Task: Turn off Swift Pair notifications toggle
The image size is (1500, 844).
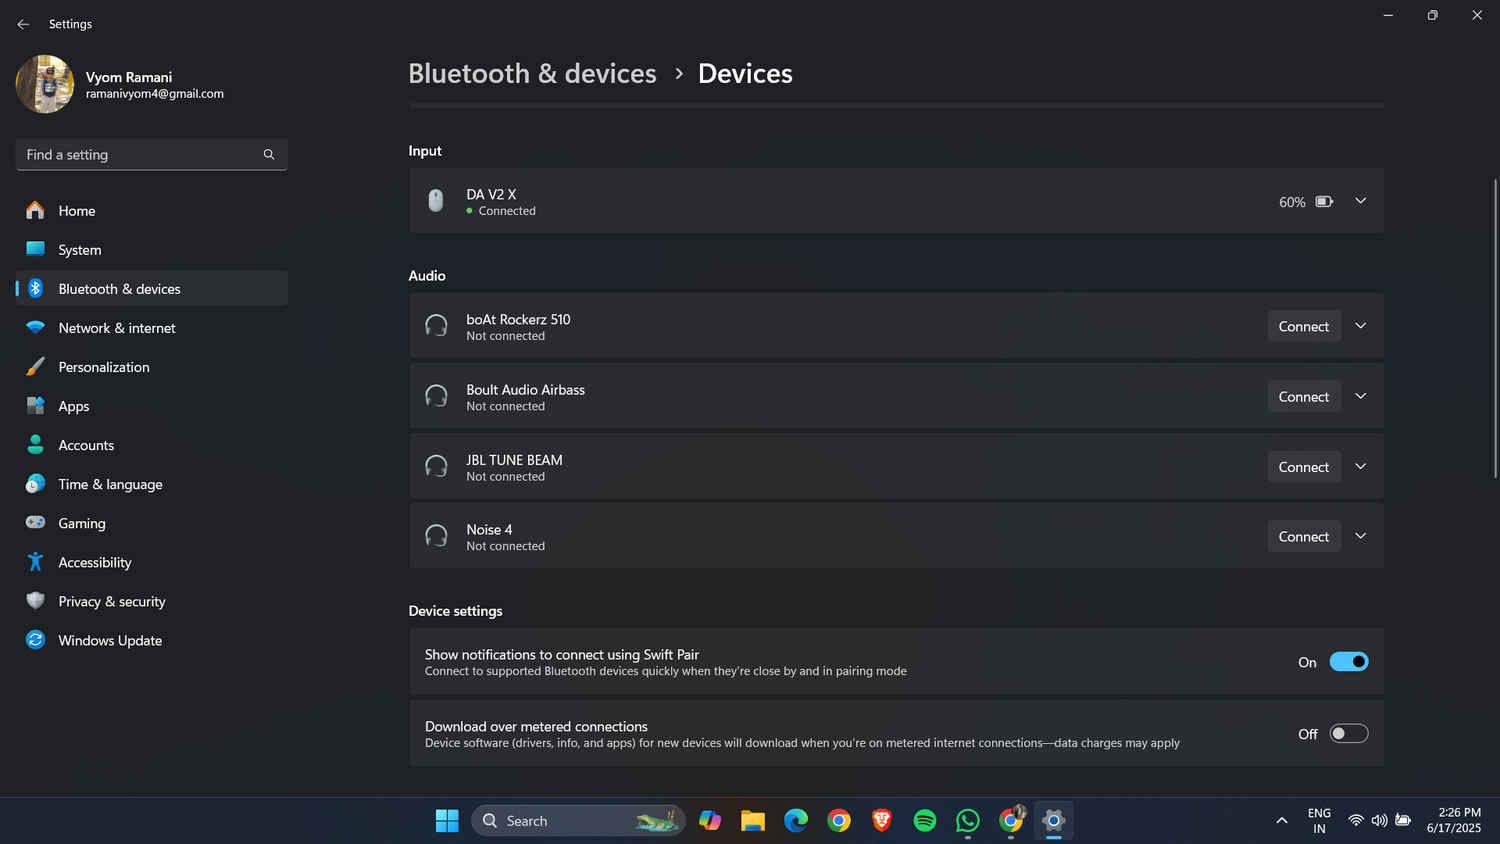Action: click(x=1348, y=662)
